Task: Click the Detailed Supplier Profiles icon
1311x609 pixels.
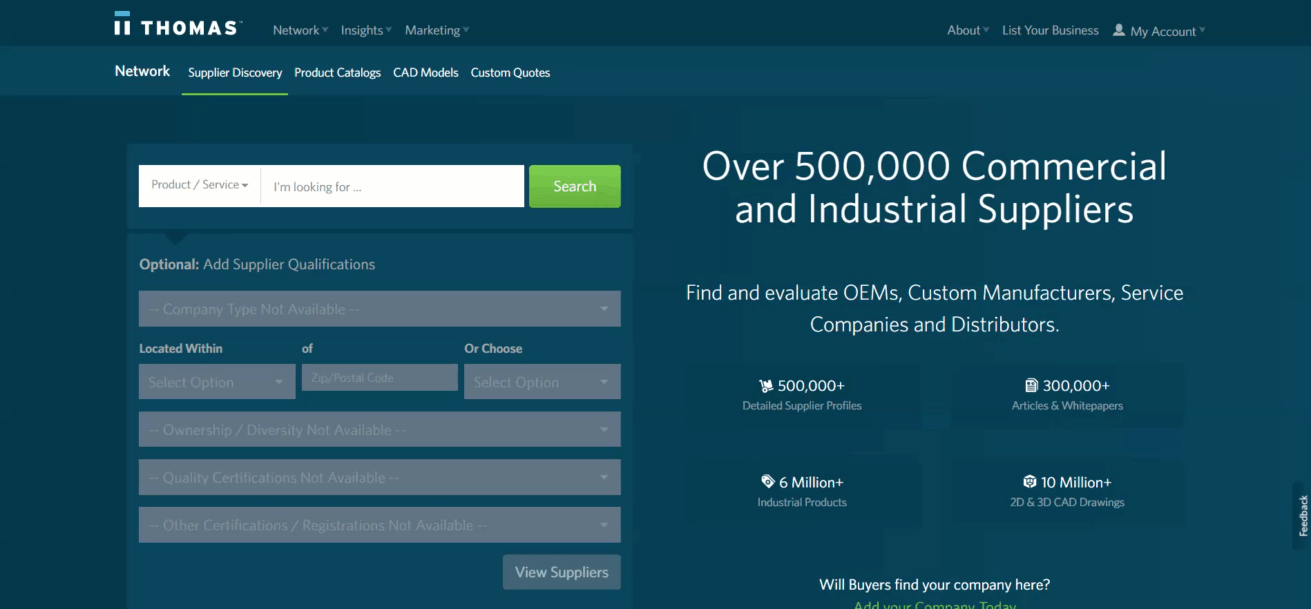Action: pos(766,386)
